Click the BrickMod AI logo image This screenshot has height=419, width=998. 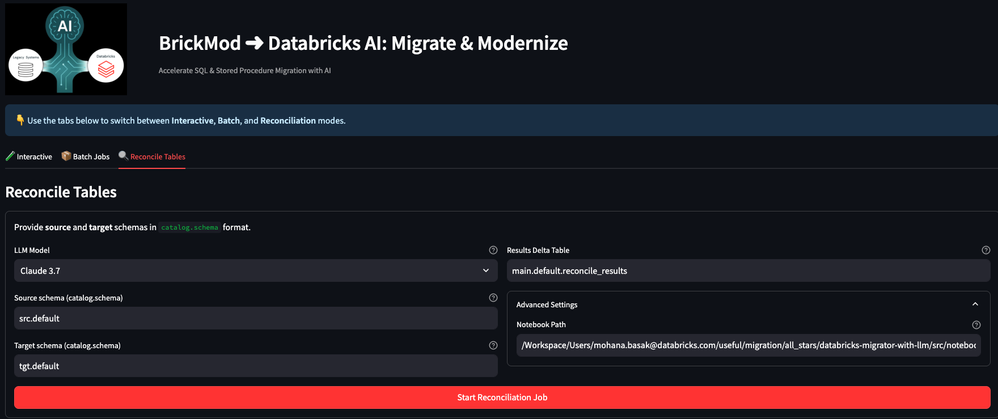coord(66,49)
